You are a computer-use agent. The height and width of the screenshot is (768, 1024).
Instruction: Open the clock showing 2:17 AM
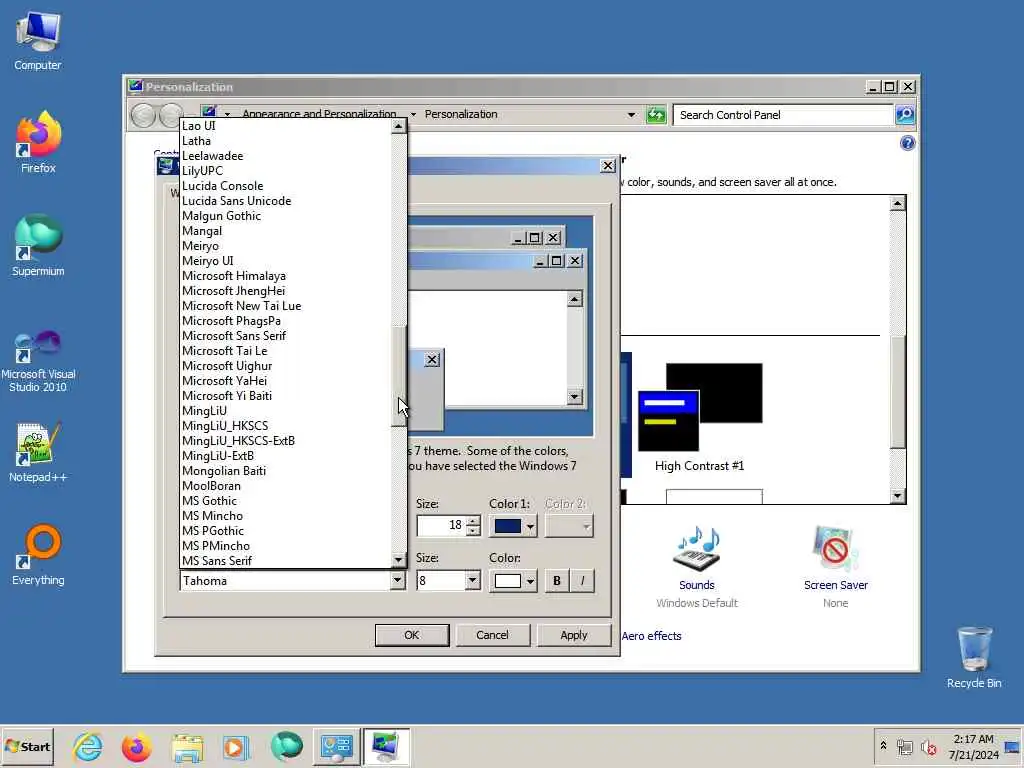(974, 746)
